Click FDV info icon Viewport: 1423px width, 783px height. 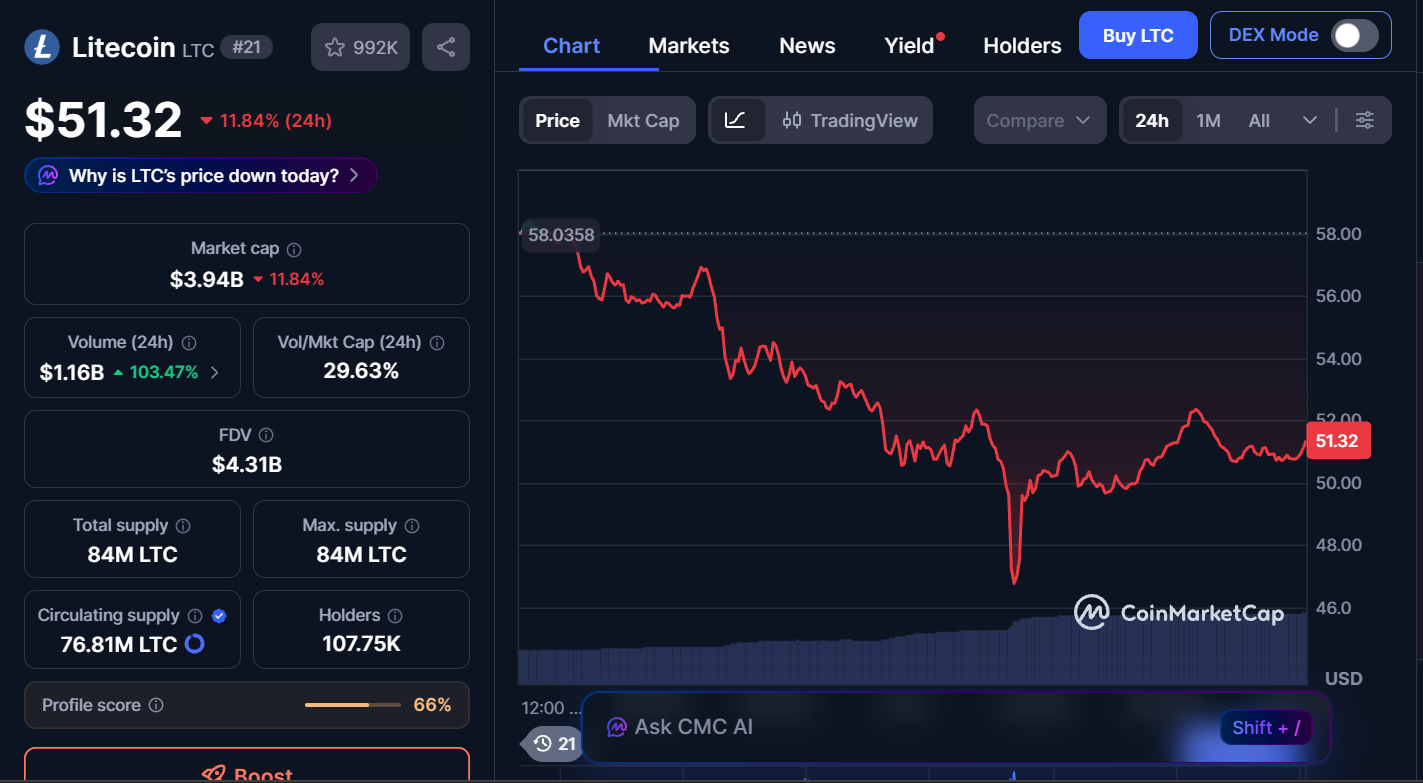(x=266, y=435)
